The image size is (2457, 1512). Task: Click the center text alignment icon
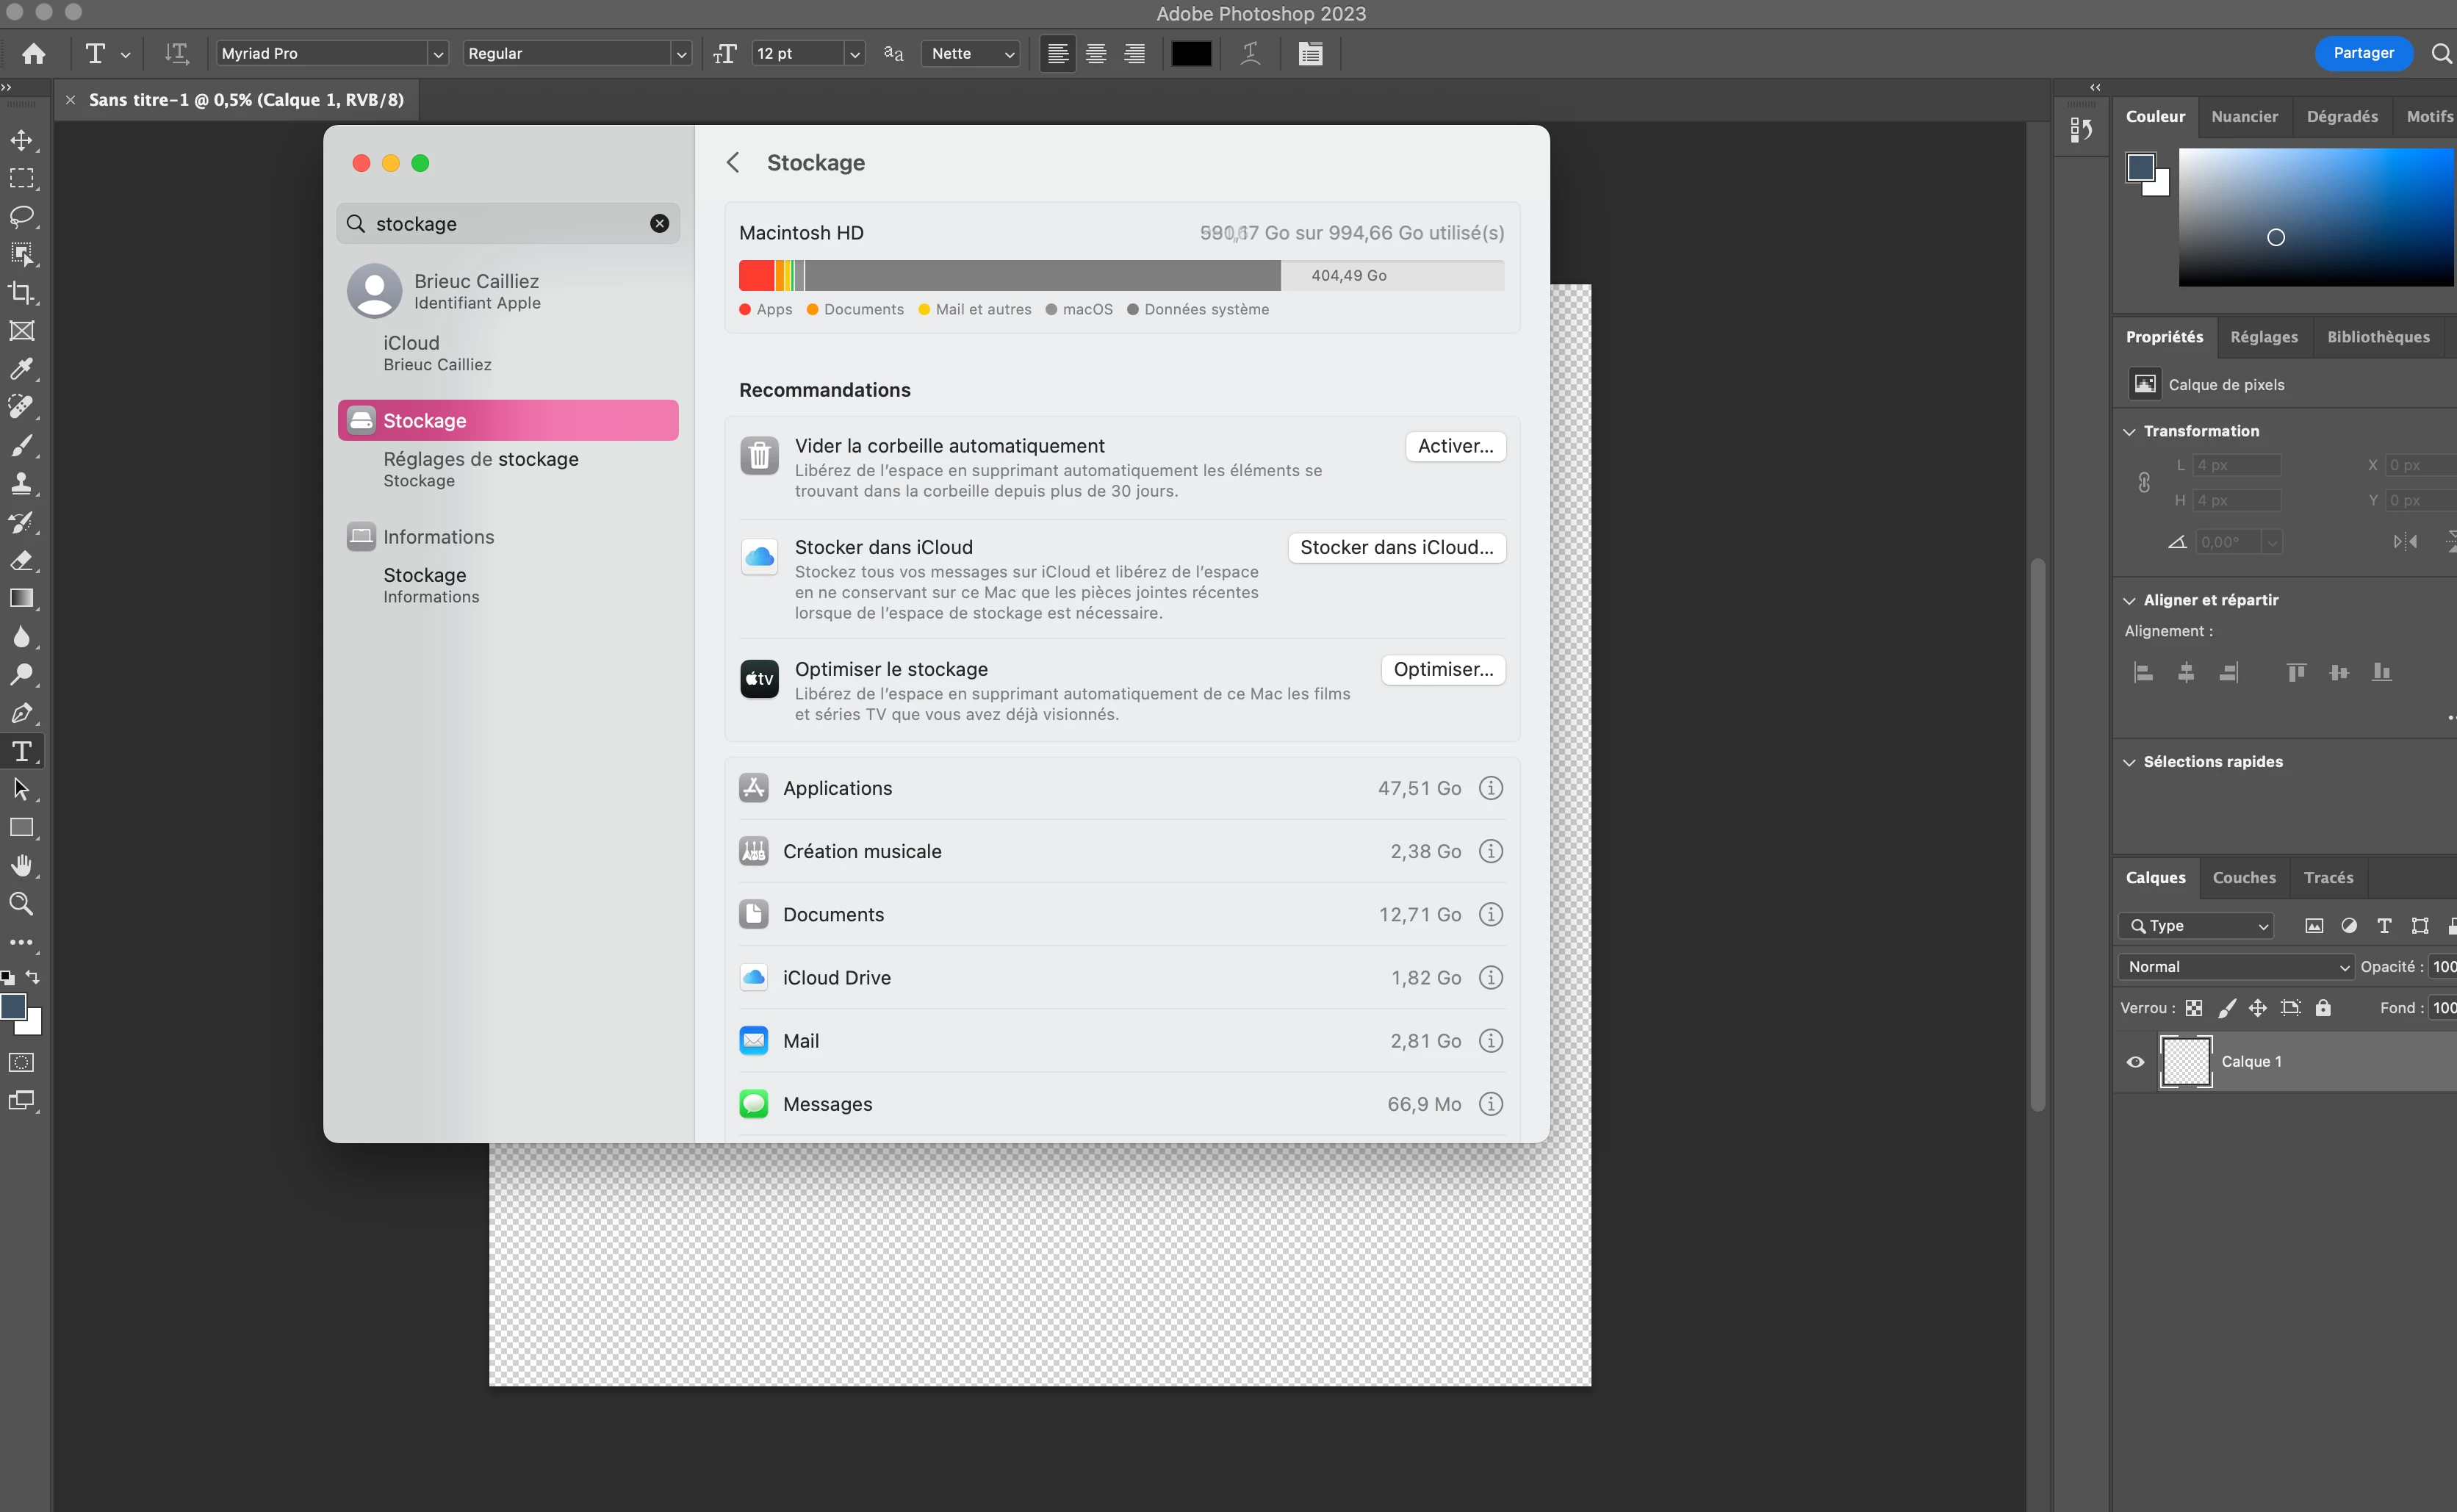click(1096, 54)
